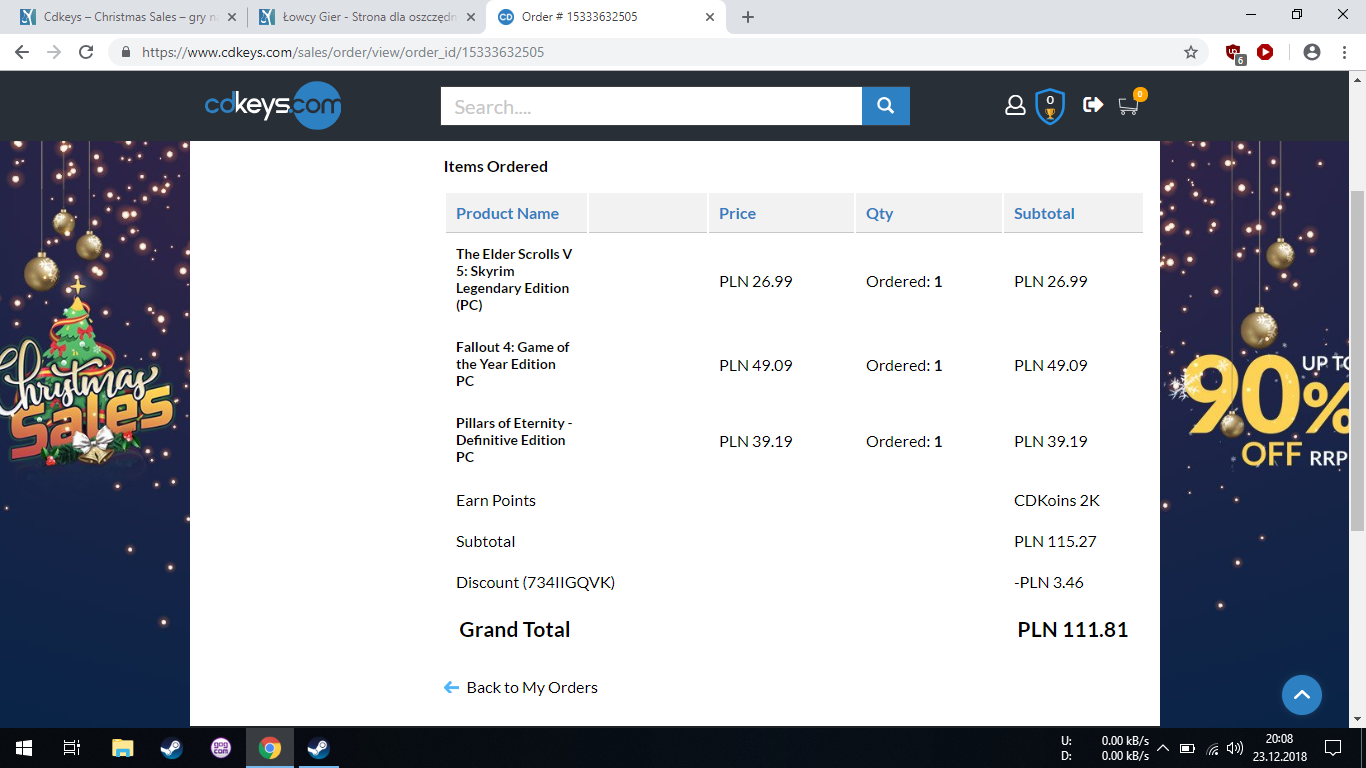
Task: Click the Discount (734IIGQVK) label
Action: point(535,582)
